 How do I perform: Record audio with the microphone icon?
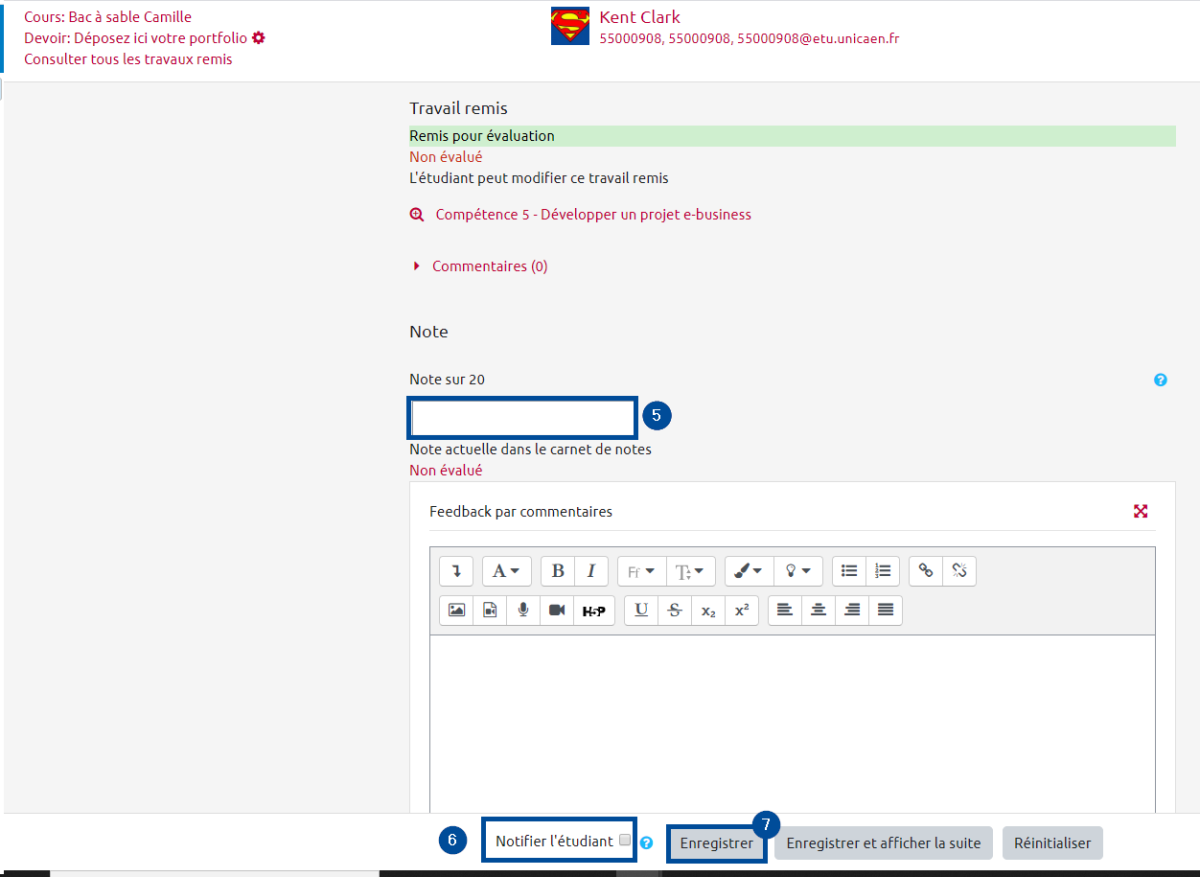pos(522,610)
